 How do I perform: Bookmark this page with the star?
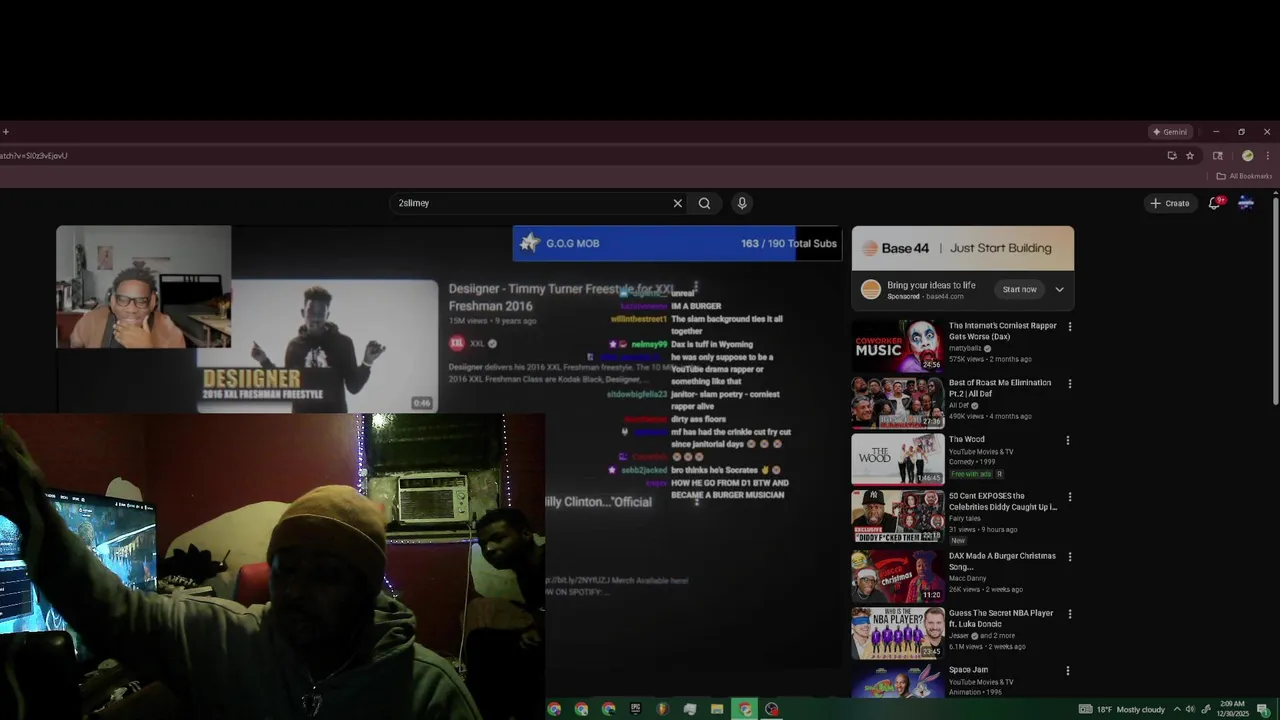click(x=1190, y=156)
